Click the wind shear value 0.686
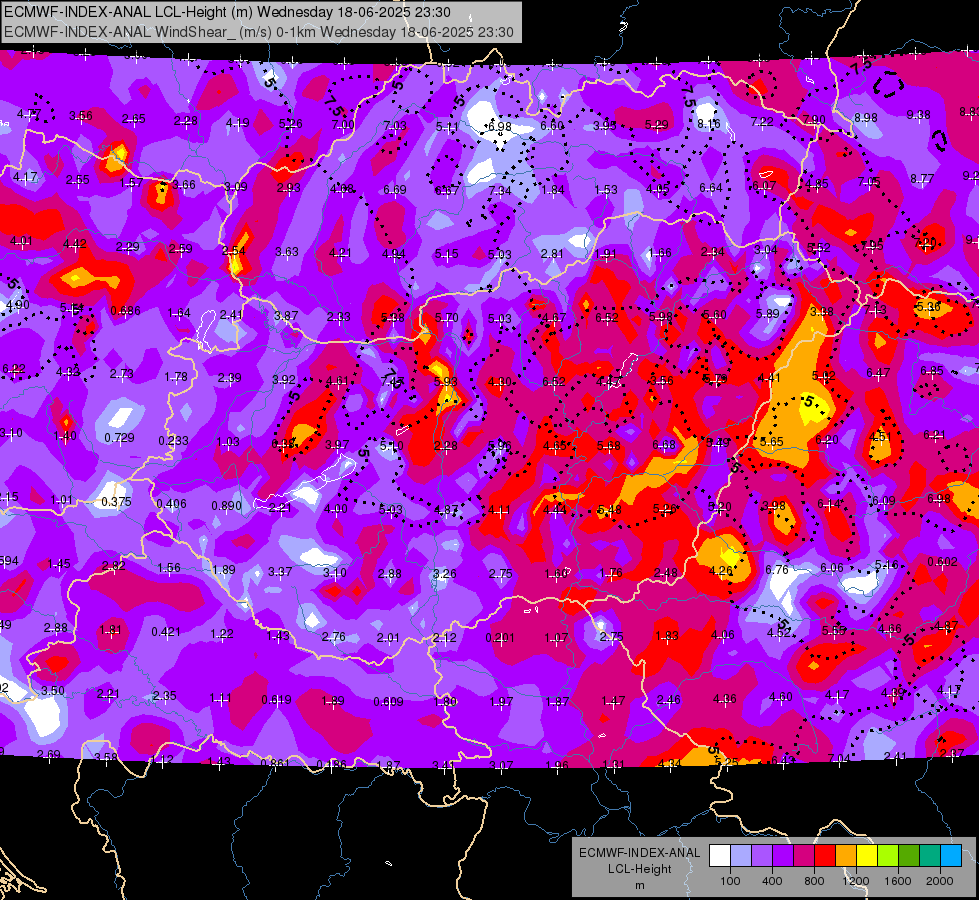The height and width of the screenshot is (900, 979). (125, 310)
